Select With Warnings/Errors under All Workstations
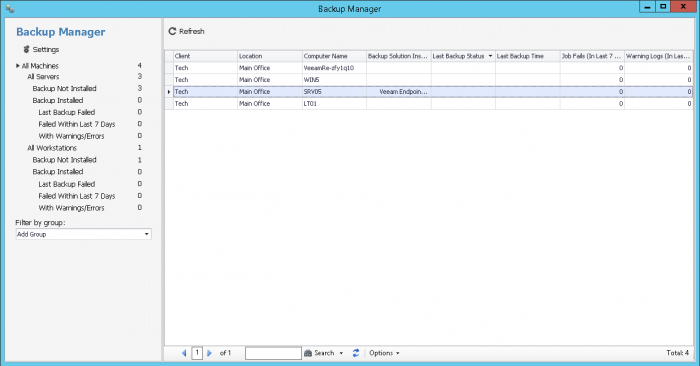 tap(71, 208)
